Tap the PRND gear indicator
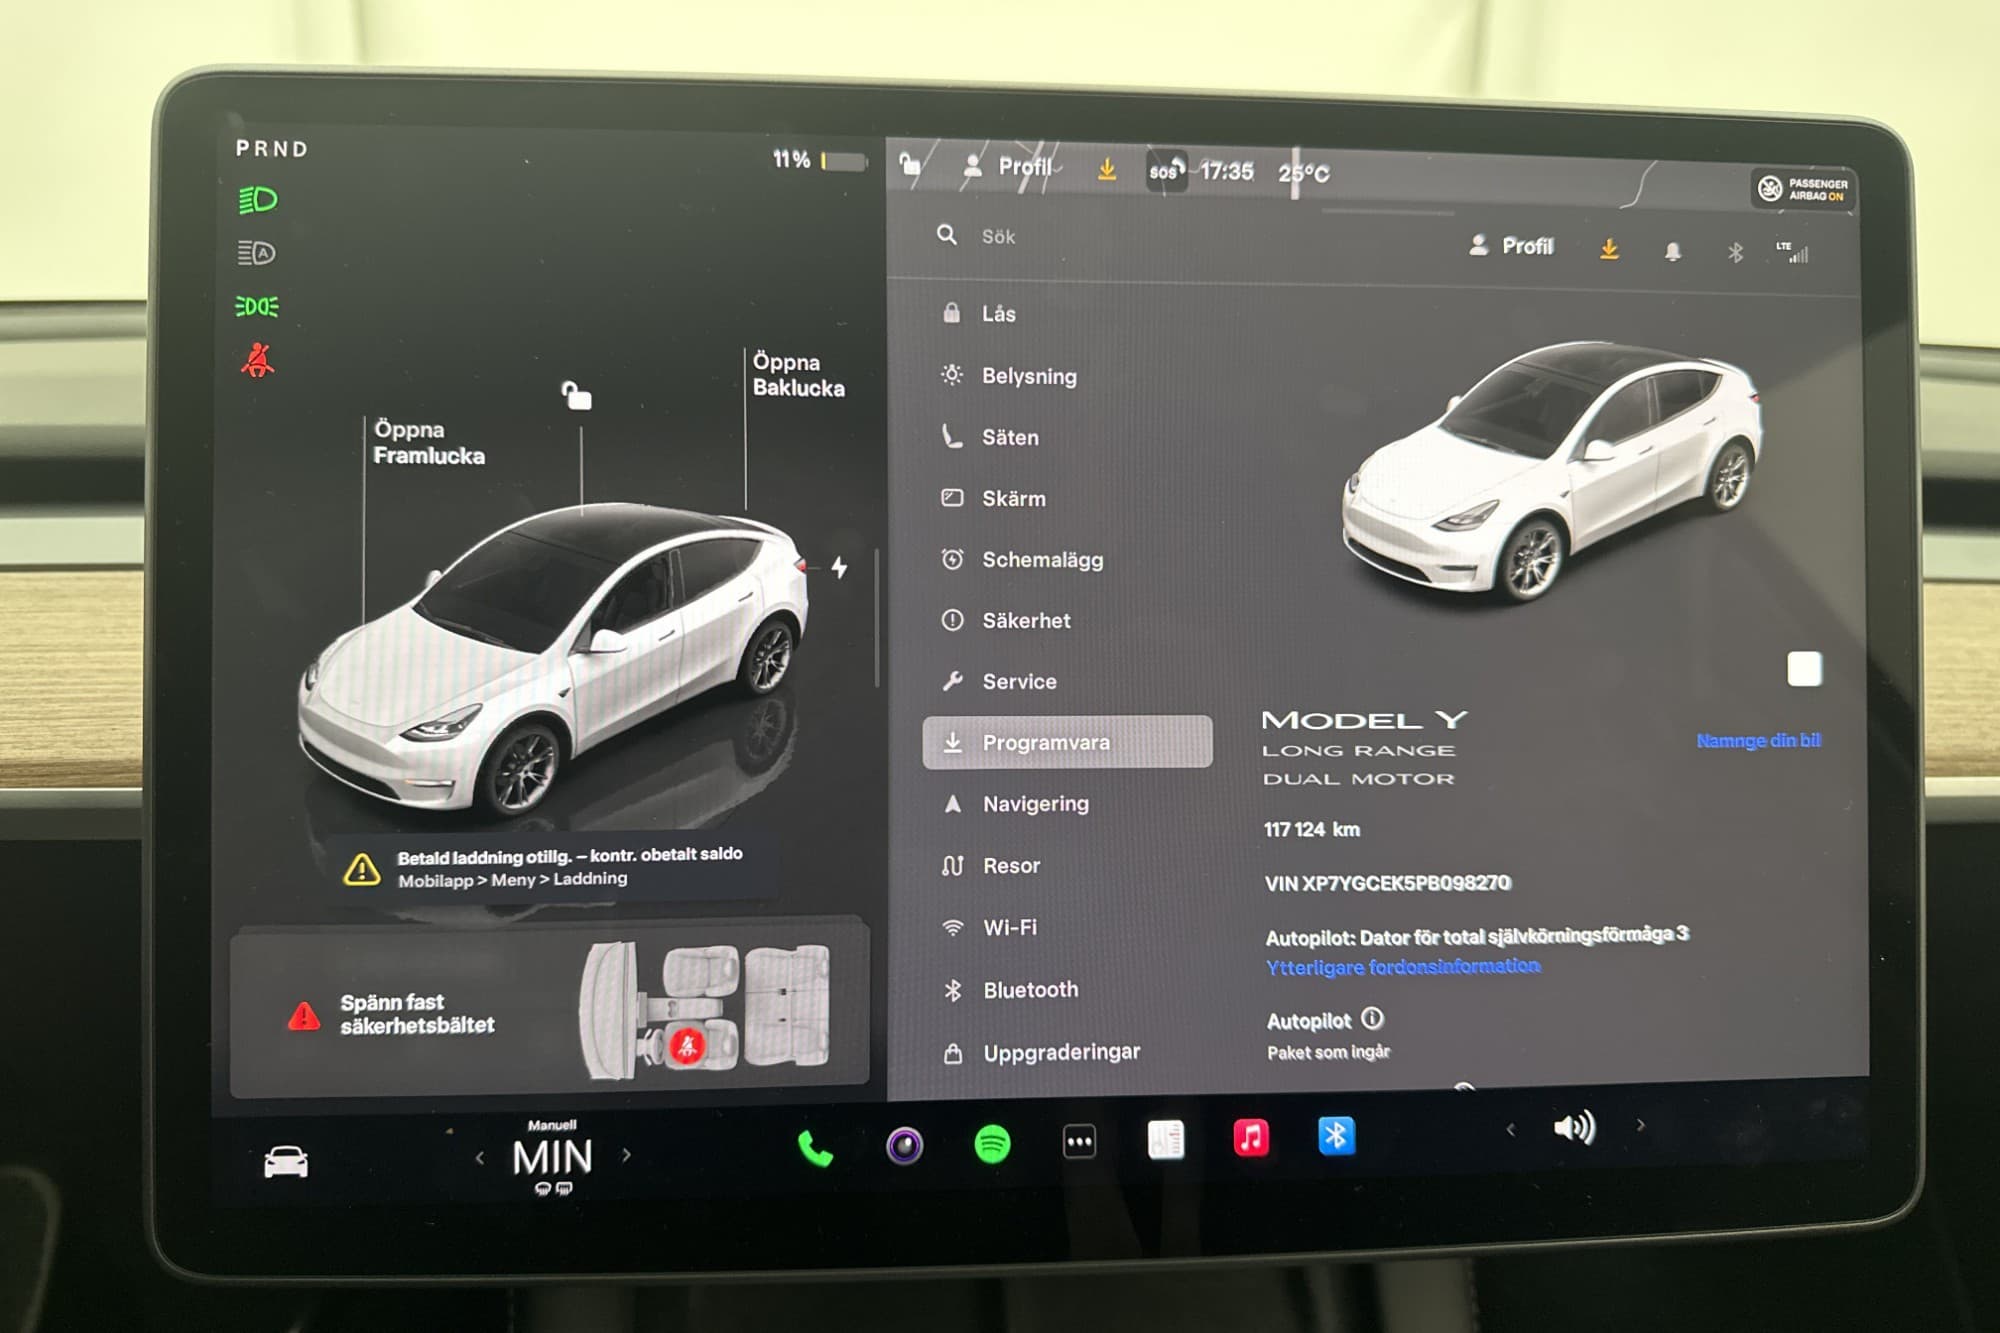 pos(272,149)
